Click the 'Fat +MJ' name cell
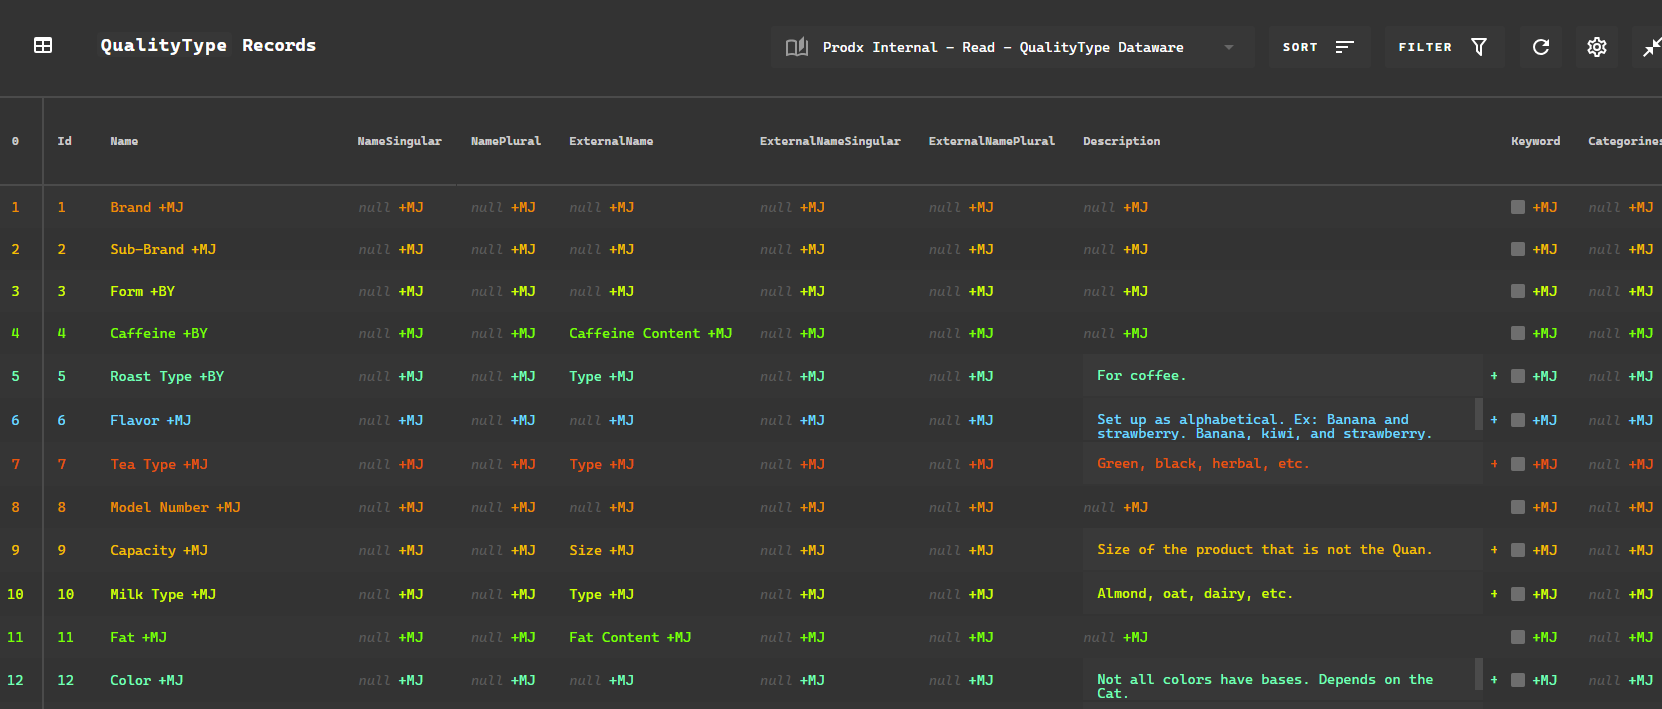 pos(138,637)
